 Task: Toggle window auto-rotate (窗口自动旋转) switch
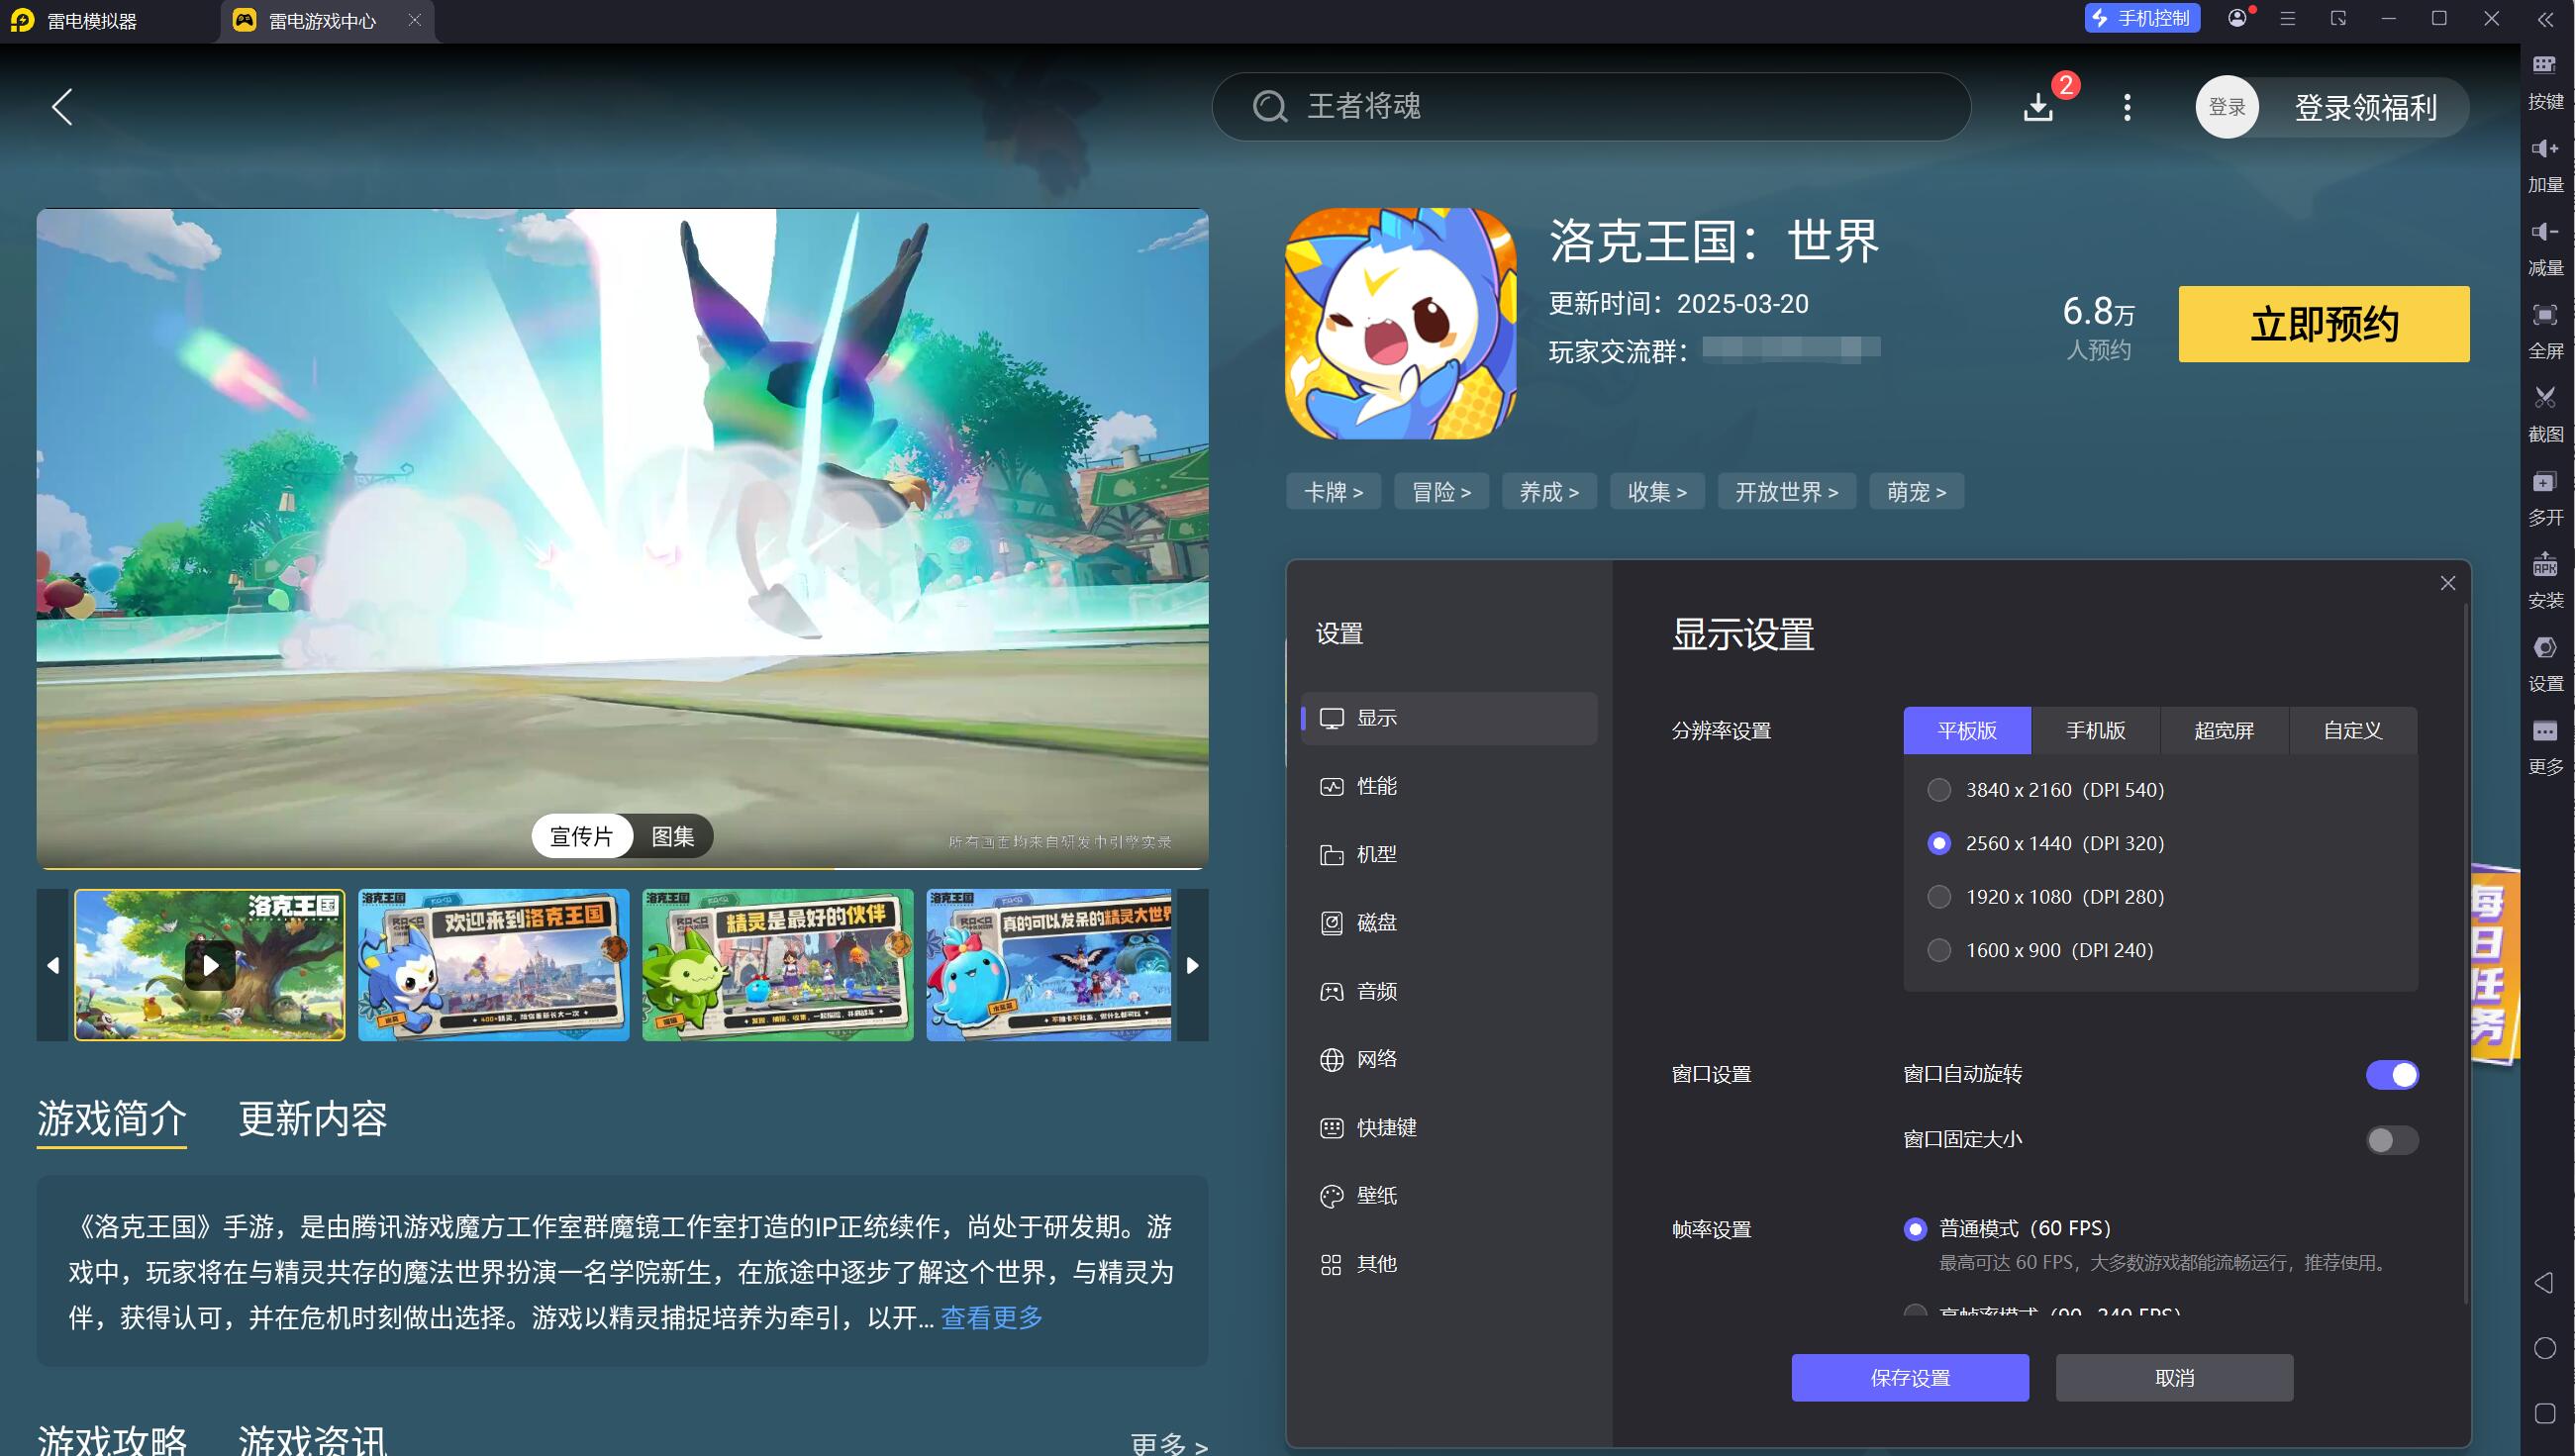pyautogui.click(x=2391, y=1075)
